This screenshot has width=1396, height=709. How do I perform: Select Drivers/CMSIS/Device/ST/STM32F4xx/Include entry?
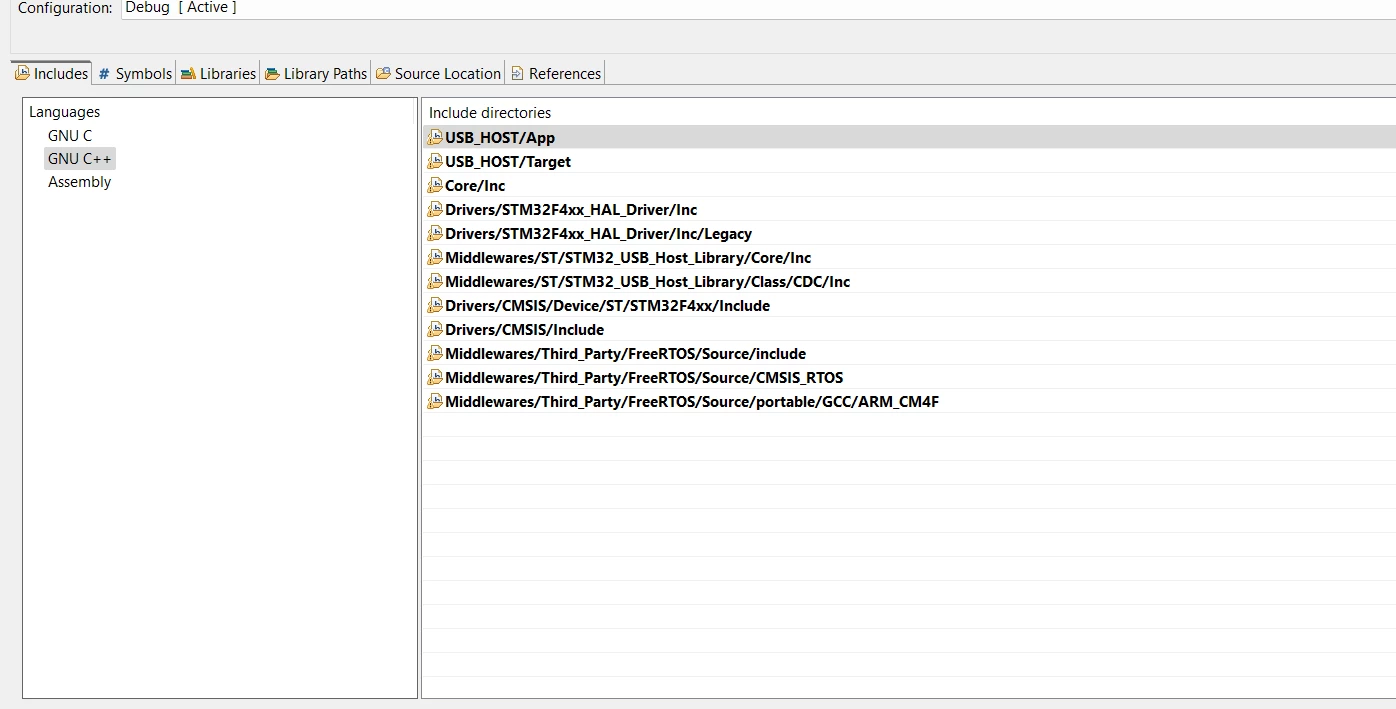(909, 305)
